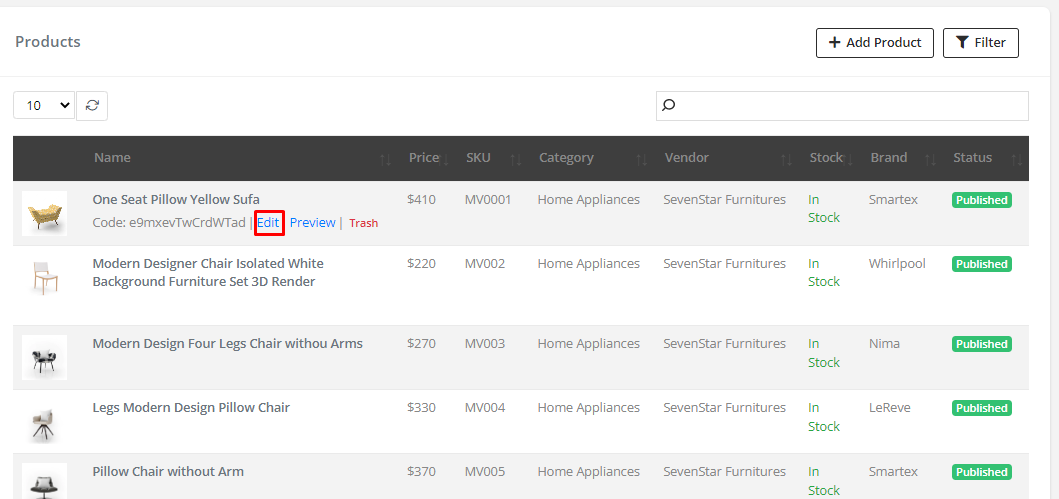The height and width of the screenshot is (499, 1059).
Task: Sort by Price column arrows
Action: coord(445,159)
